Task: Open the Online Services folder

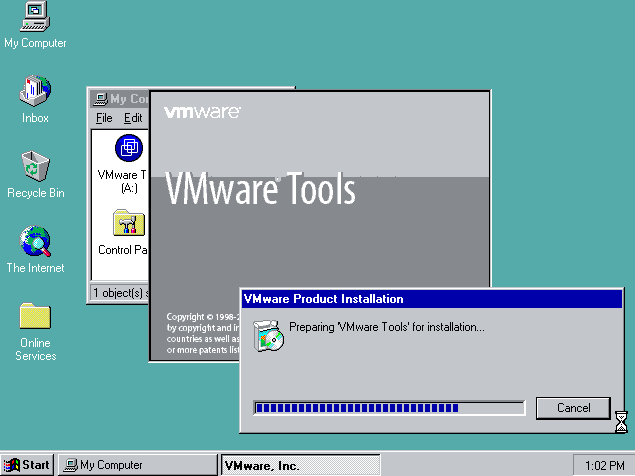Action: (x=35, y=317)
